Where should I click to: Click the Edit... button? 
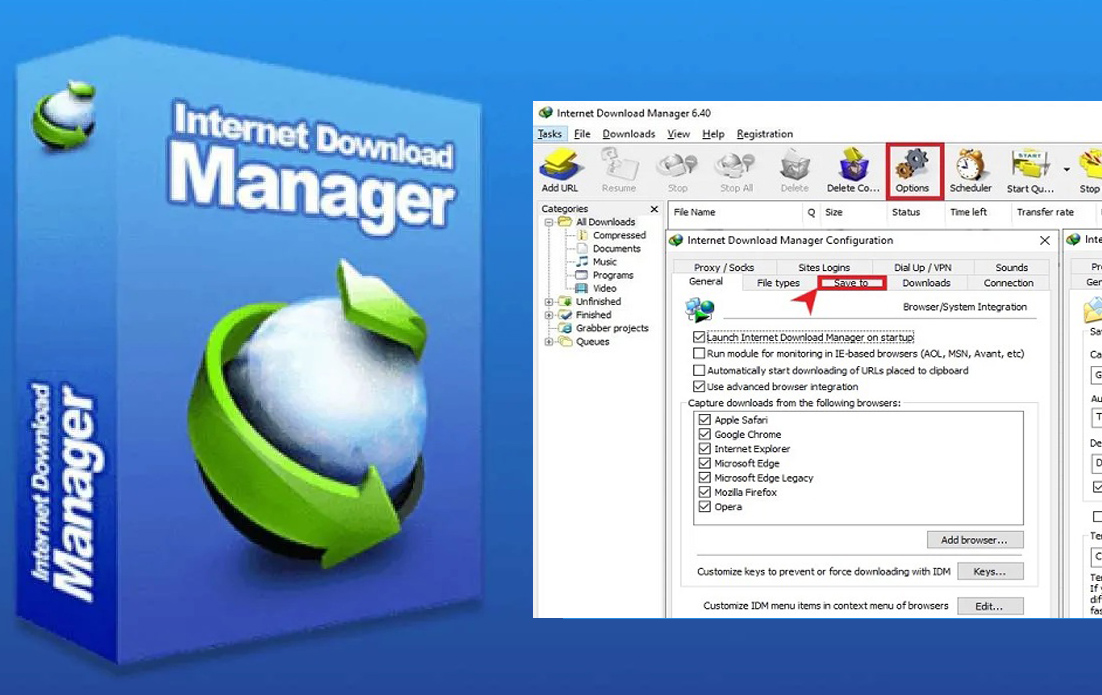click(x=990, y=606)
